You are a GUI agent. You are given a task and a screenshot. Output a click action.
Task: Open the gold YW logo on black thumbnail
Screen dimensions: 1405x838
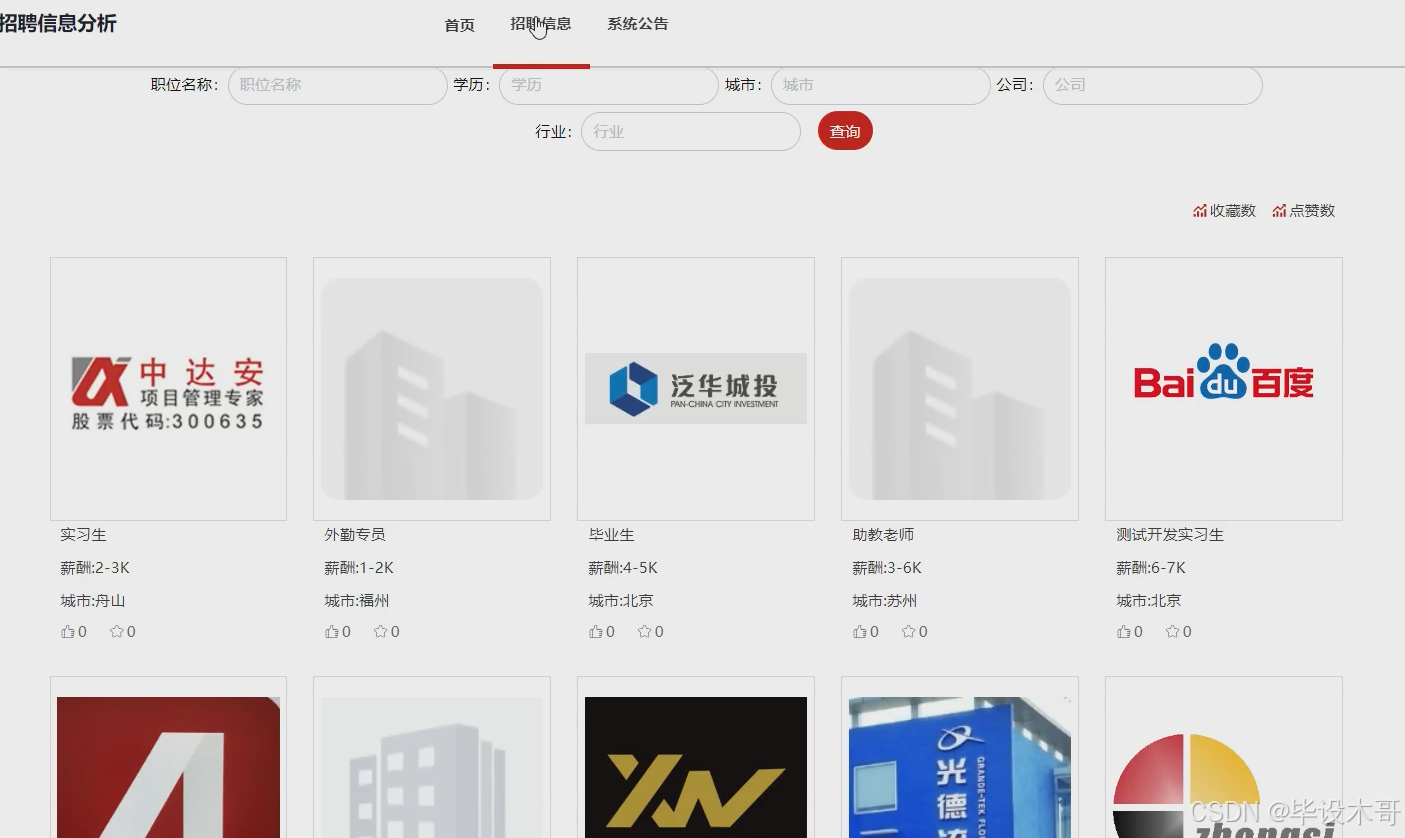pos(696,767)
